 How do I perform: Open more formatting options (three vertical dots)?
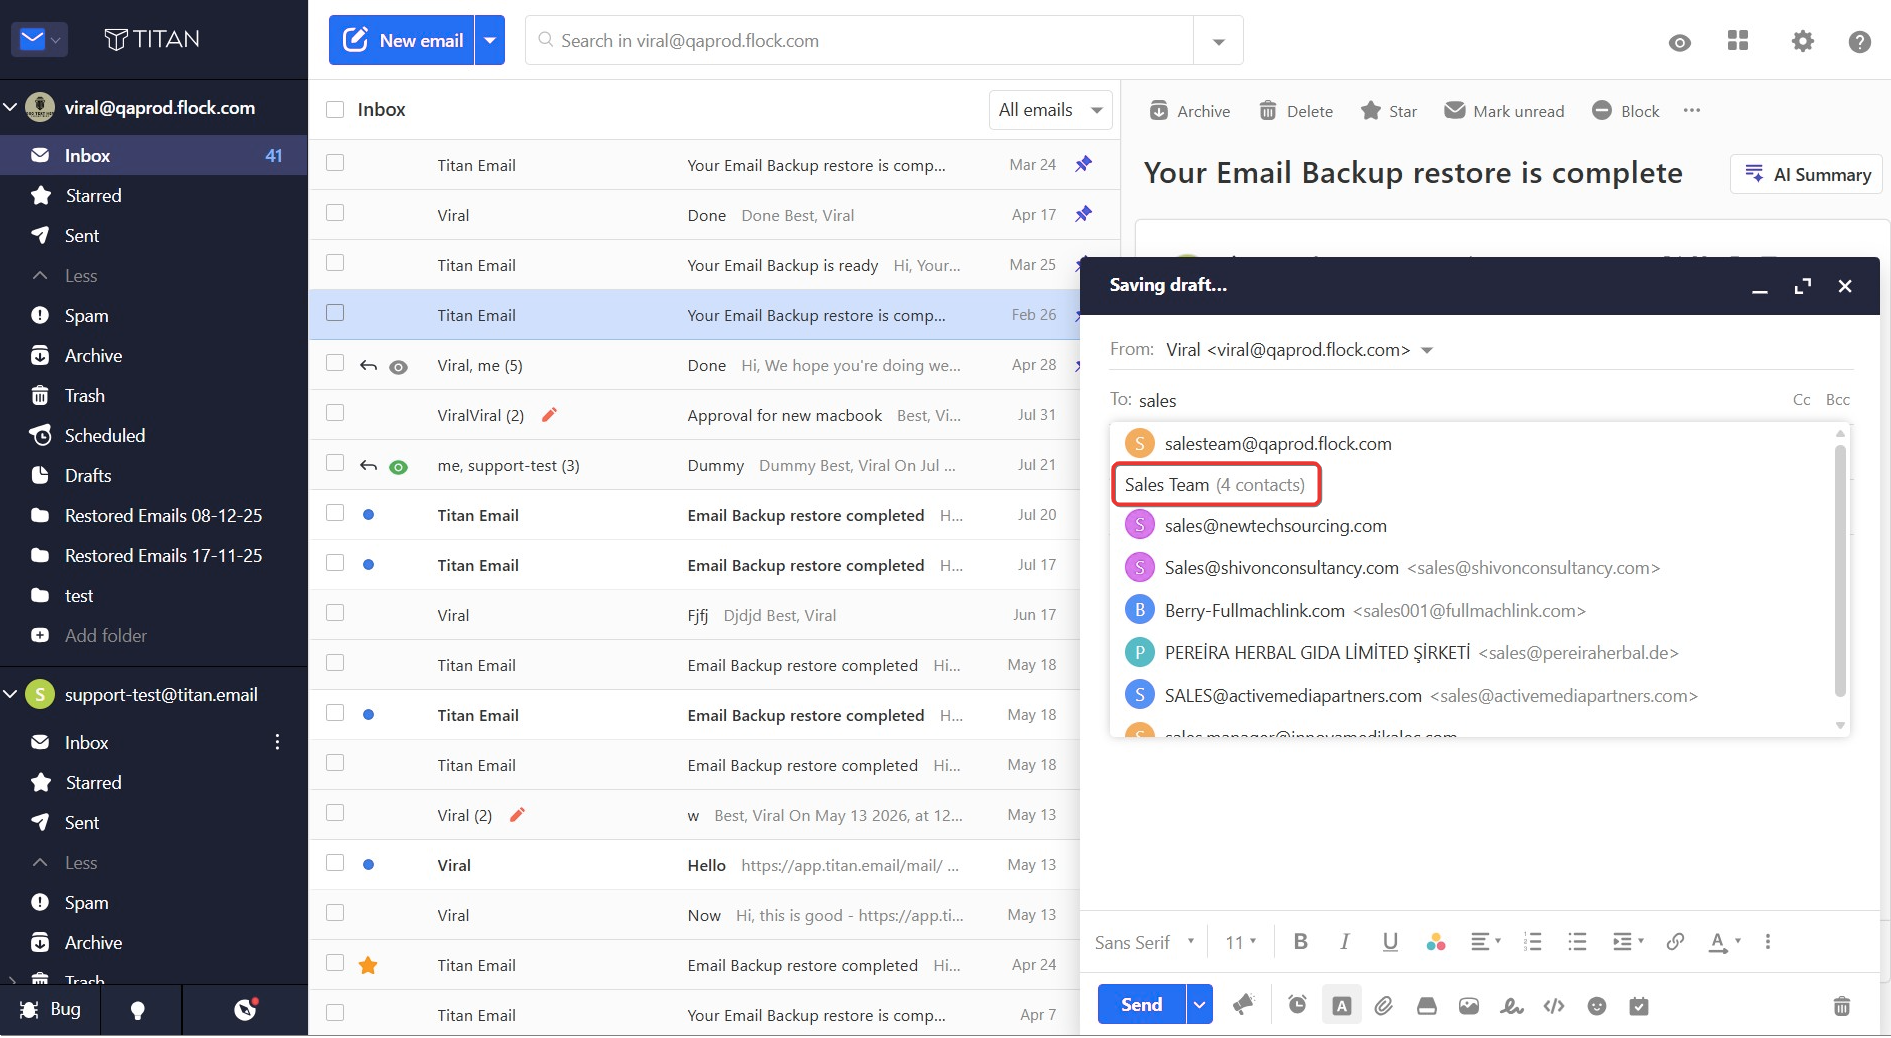(1768, 941)
